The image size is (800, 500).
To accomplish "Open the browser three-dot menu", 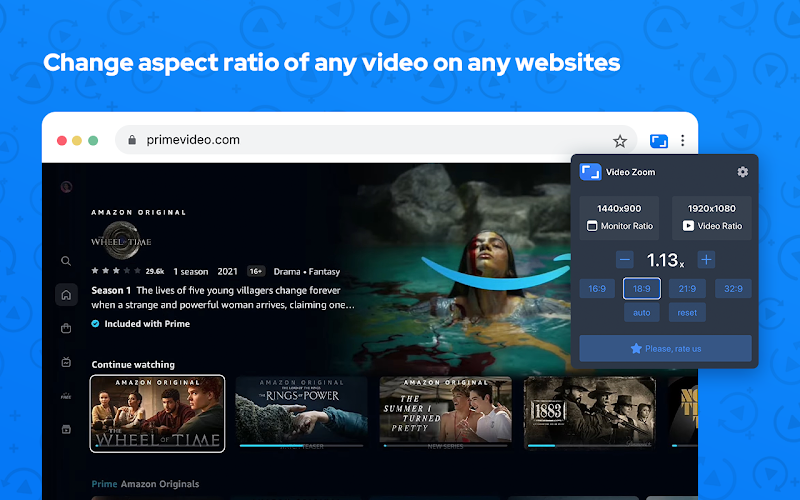I will [x=683, y=140].
